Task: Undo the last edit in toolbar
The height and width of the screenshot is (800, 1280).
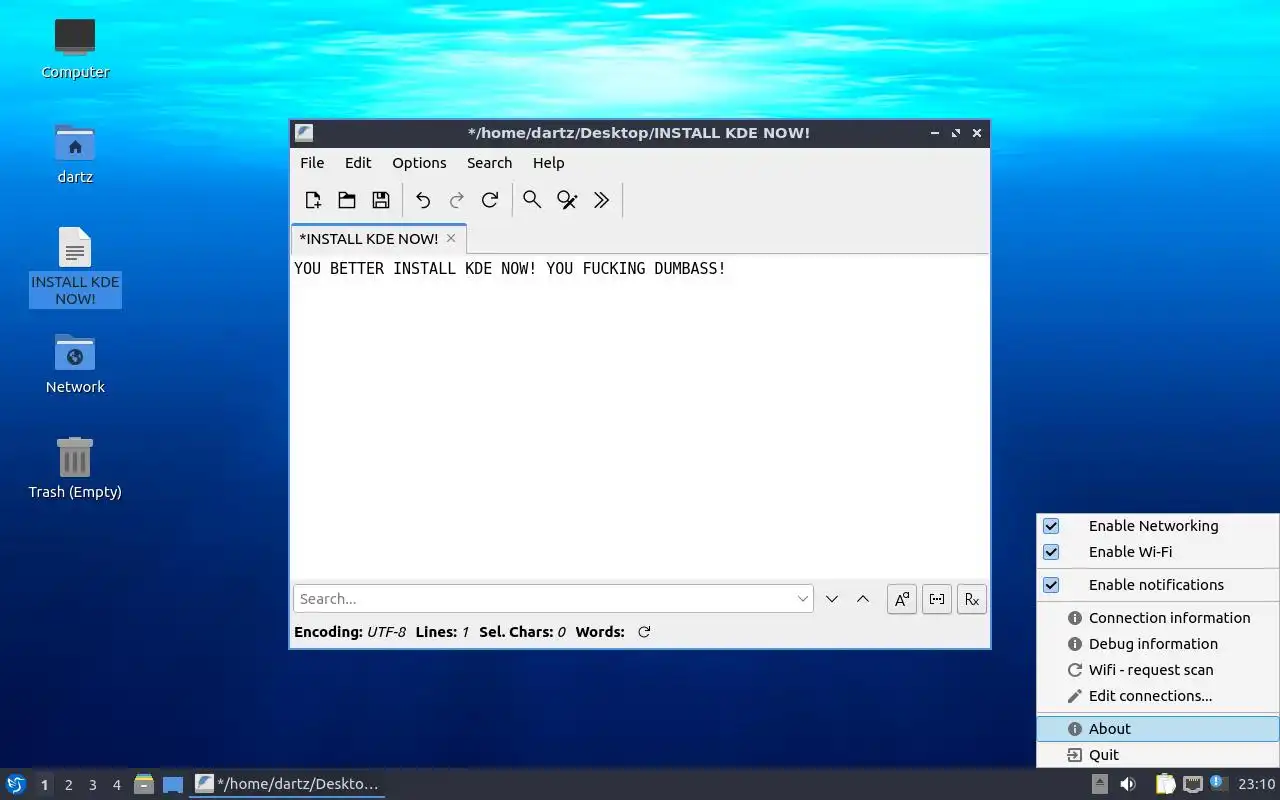Action: click(423, 200)
